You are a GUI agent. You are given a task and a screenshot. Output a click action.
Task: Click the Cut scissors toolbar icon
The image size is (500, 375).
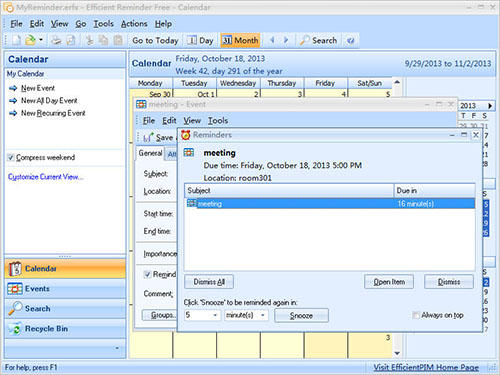point(89,40)
